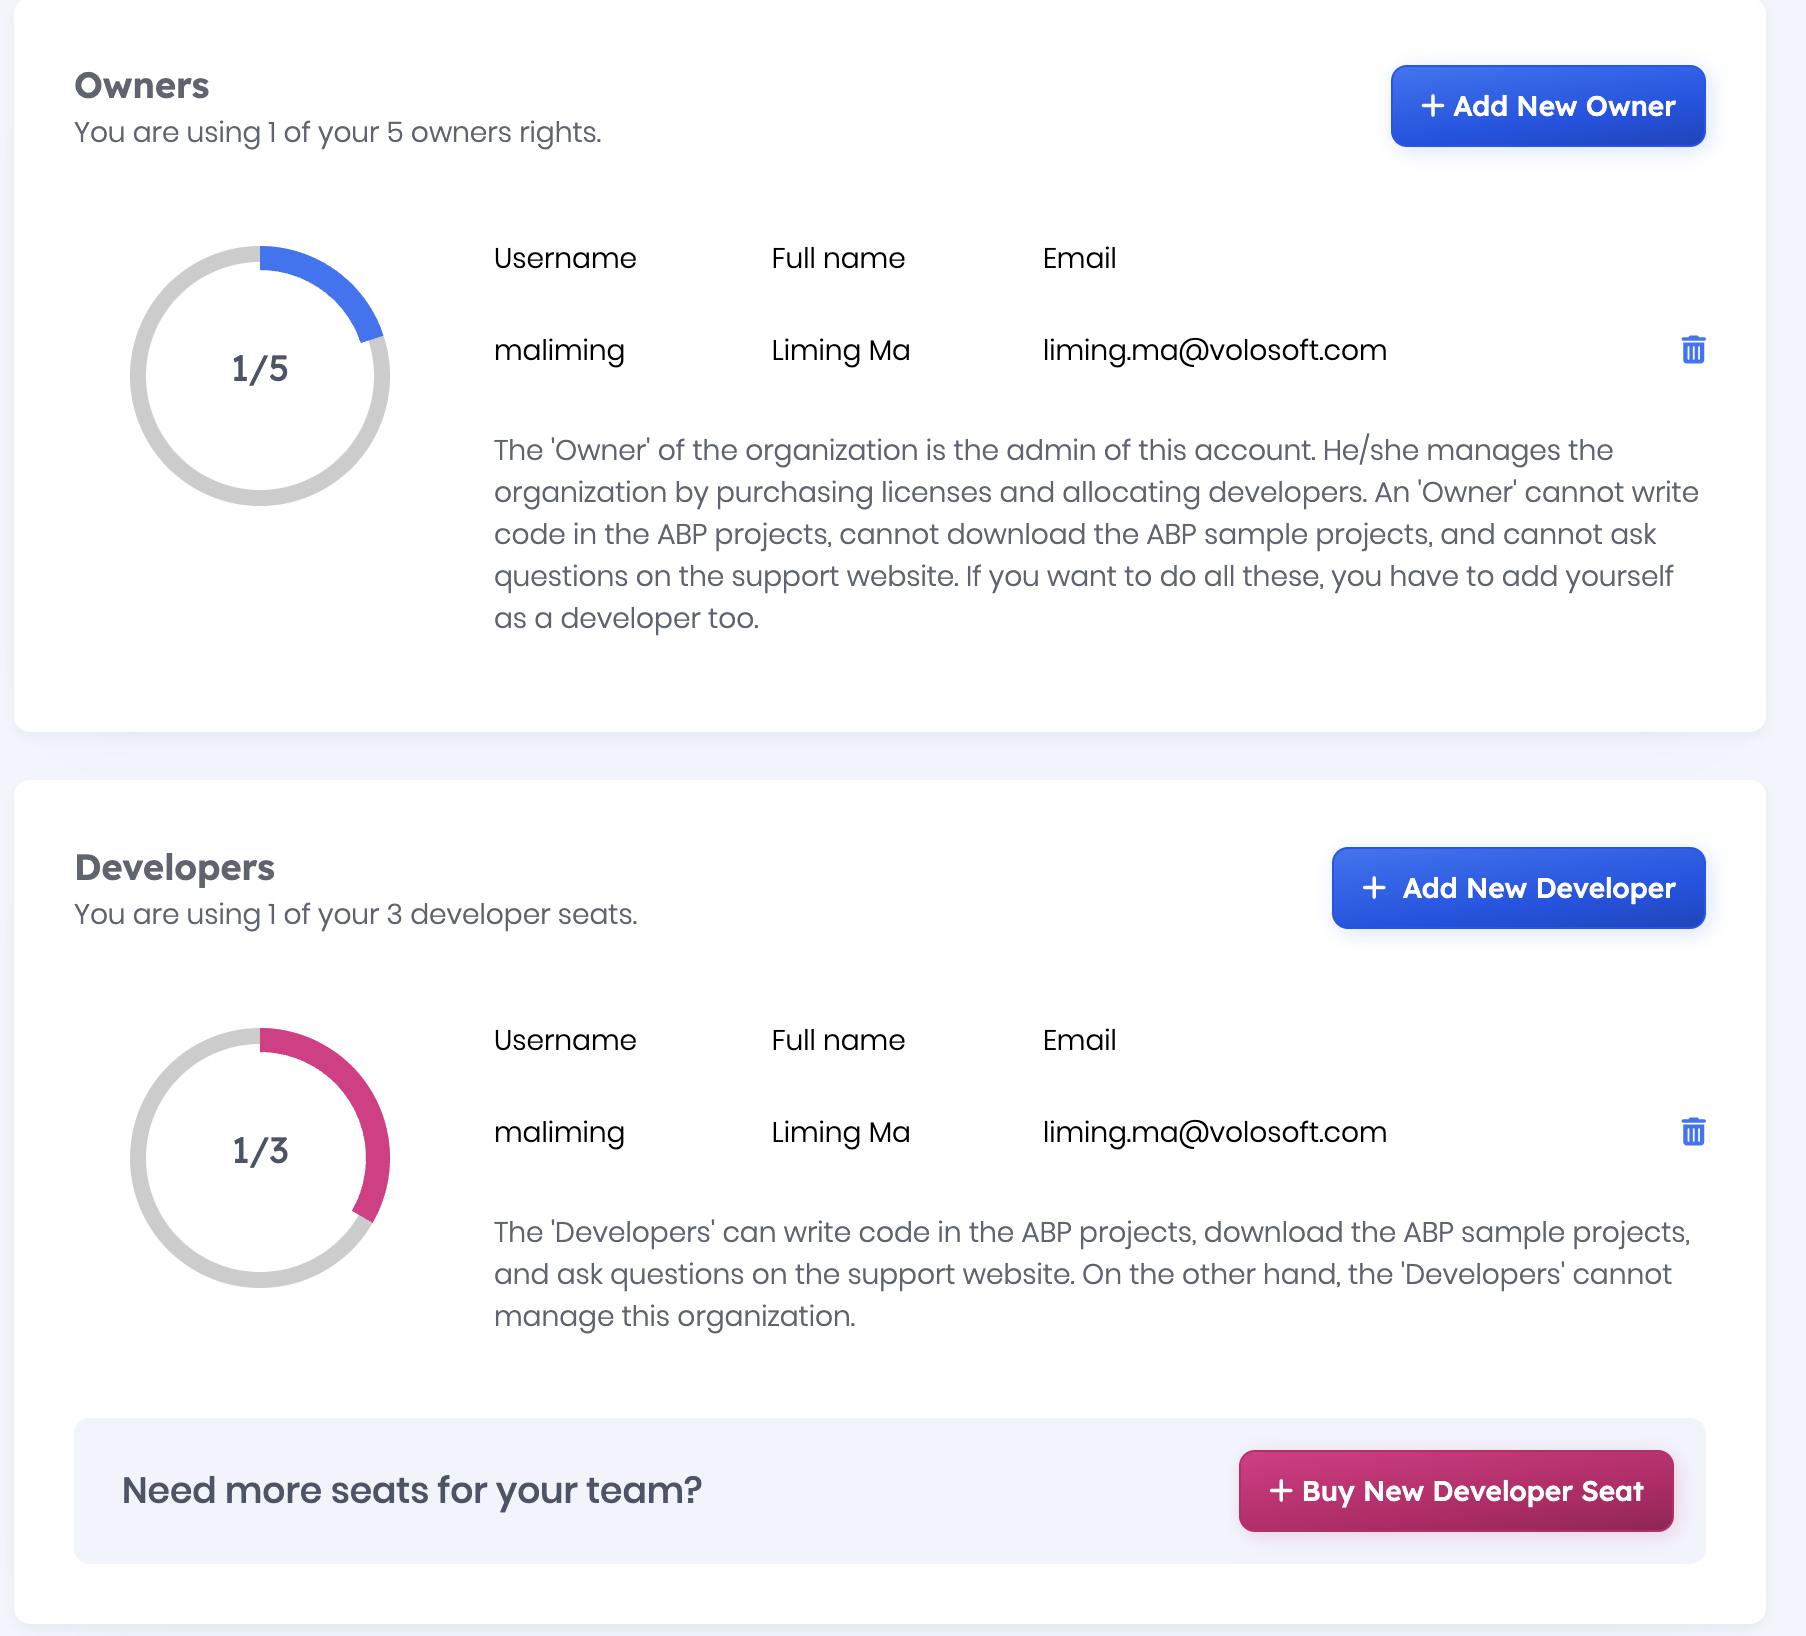Click the 1/3 developer seats donut chart
Screen dimensions: 1806x1636
(x=260, y=1157)
